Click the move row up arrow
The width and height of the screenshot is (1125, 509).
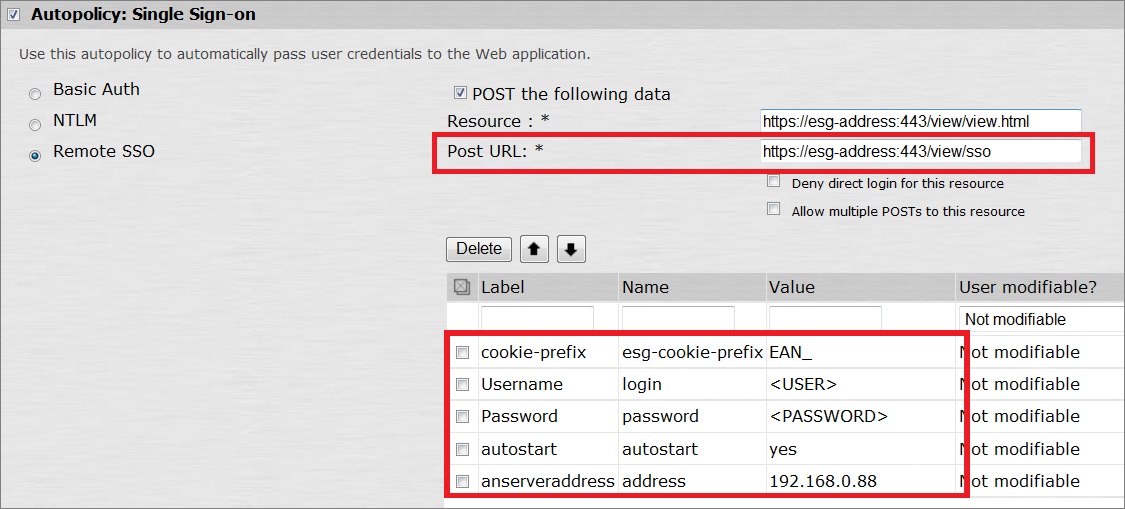534,249
